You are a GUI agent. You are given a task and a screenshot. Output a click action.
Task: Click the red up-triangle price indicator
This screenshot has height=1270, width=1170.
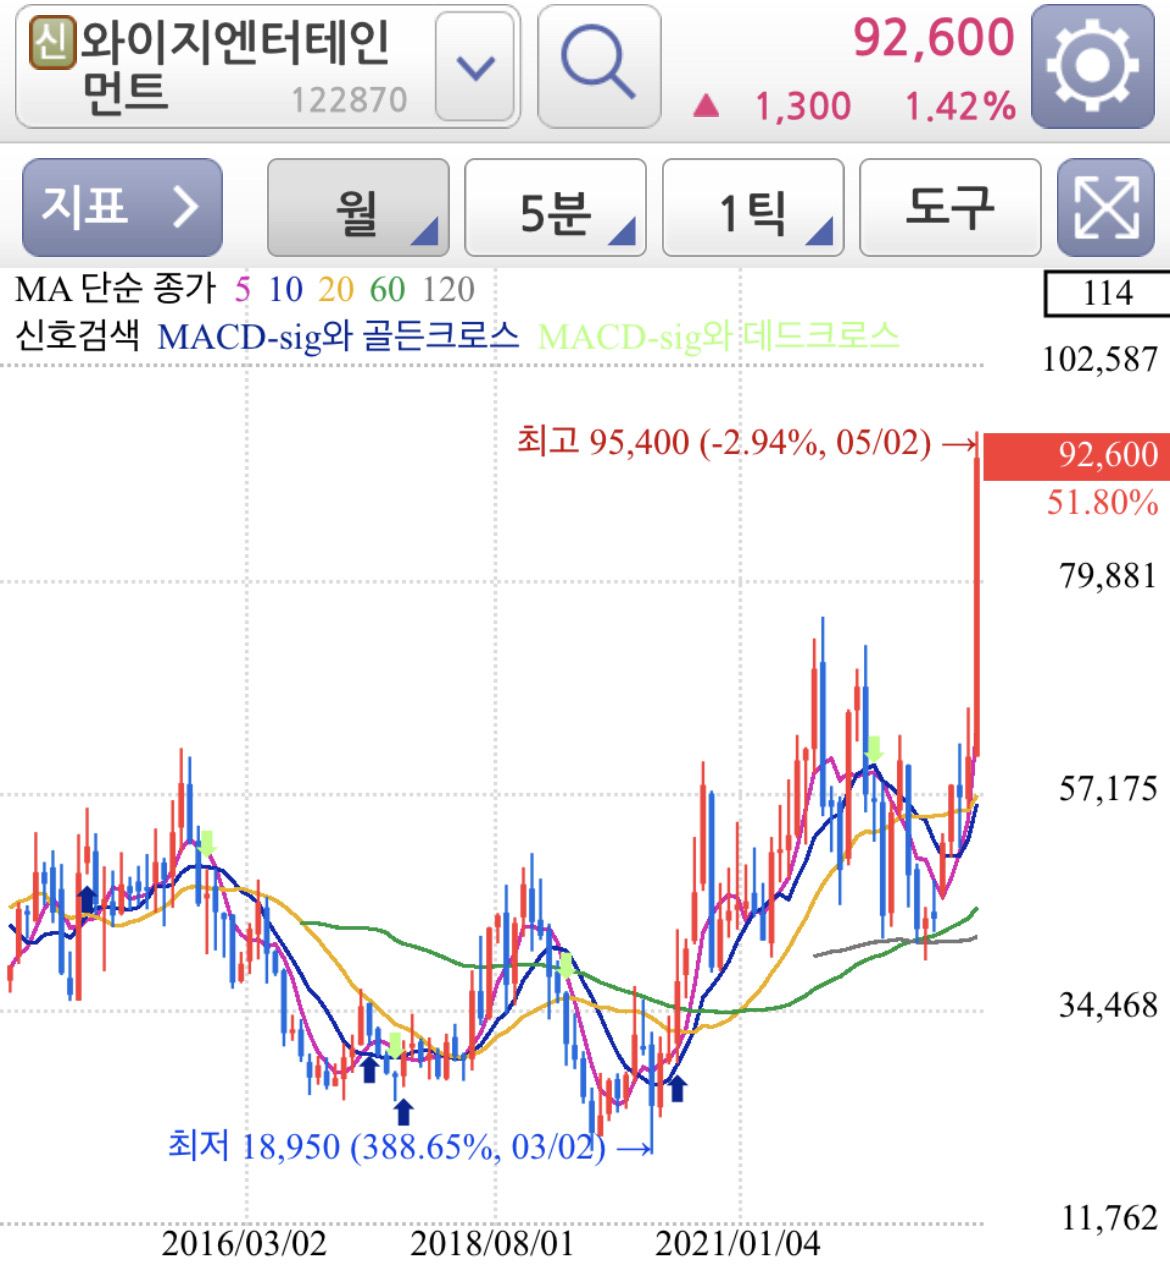[x=706, y=105]
